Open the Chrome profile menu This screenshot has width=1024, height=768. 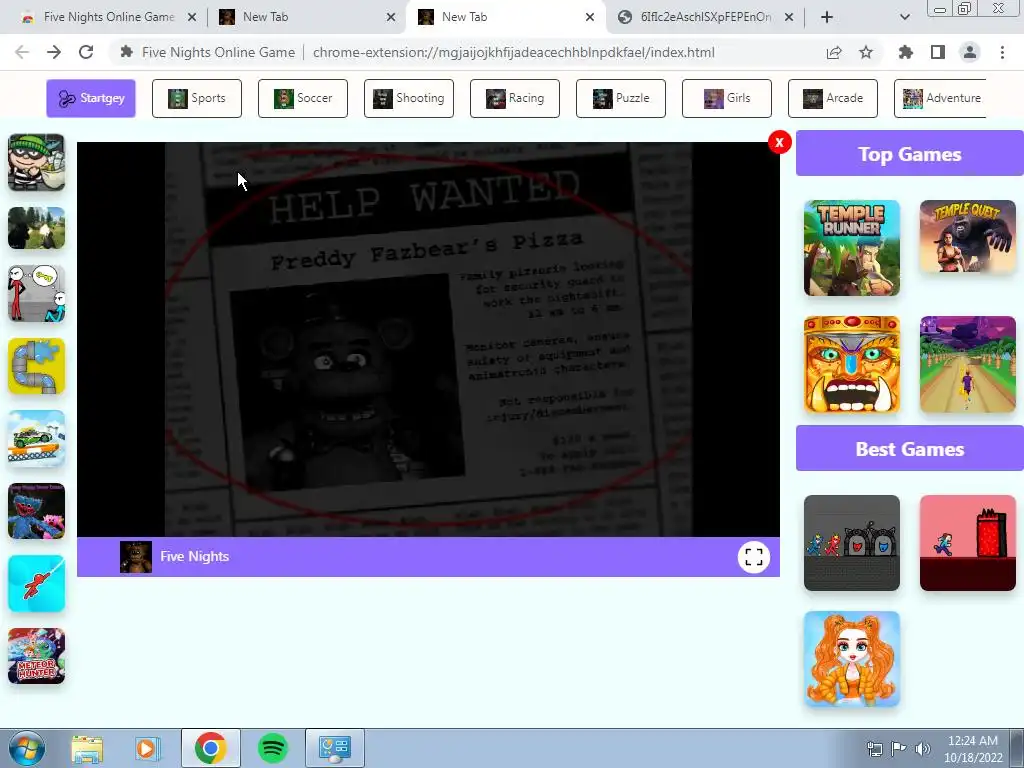point(970,52)
